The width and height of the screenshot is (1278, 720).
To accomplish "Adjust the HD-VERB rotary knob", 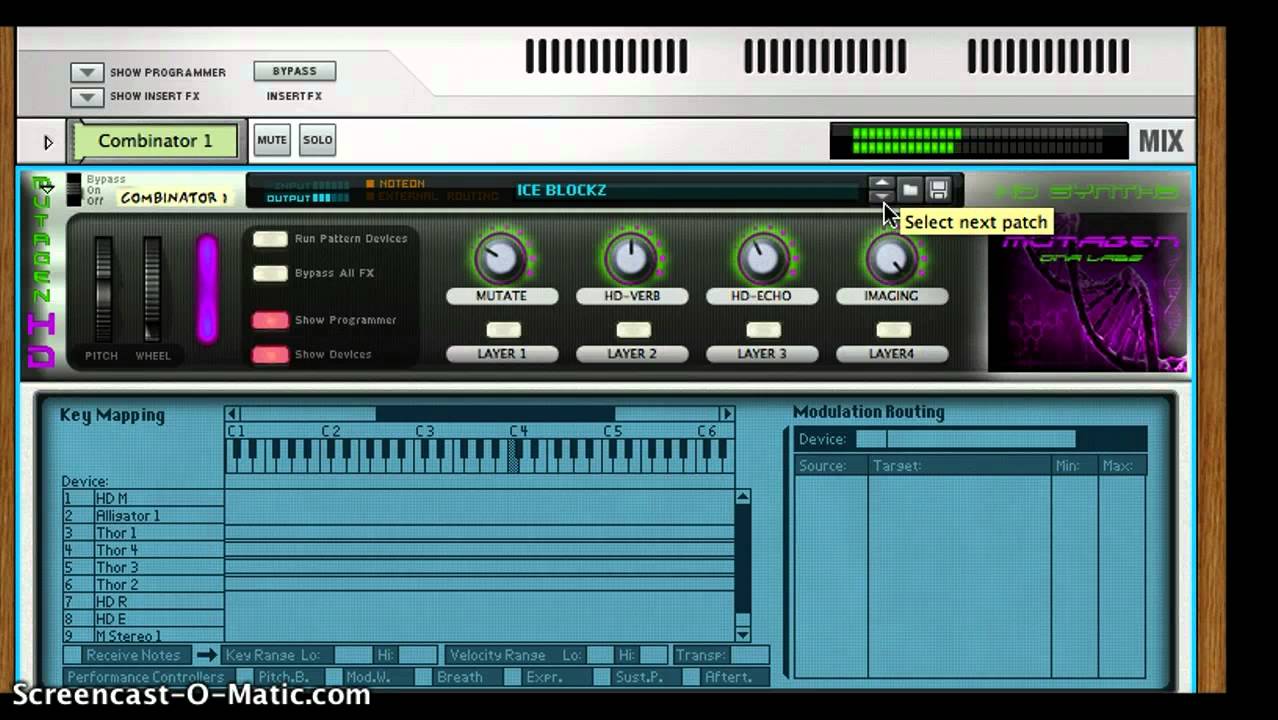I will point(631,259).
